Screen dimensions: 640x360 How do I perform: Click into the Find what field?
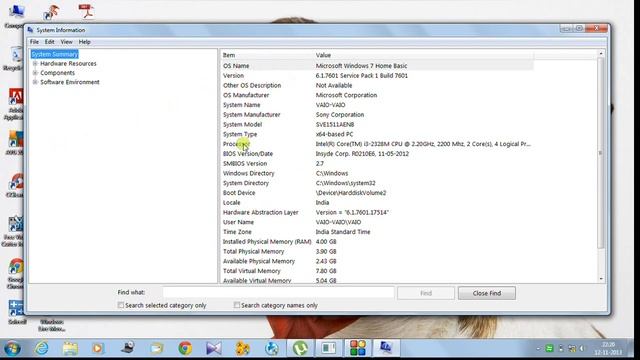(x=278, y=292)
